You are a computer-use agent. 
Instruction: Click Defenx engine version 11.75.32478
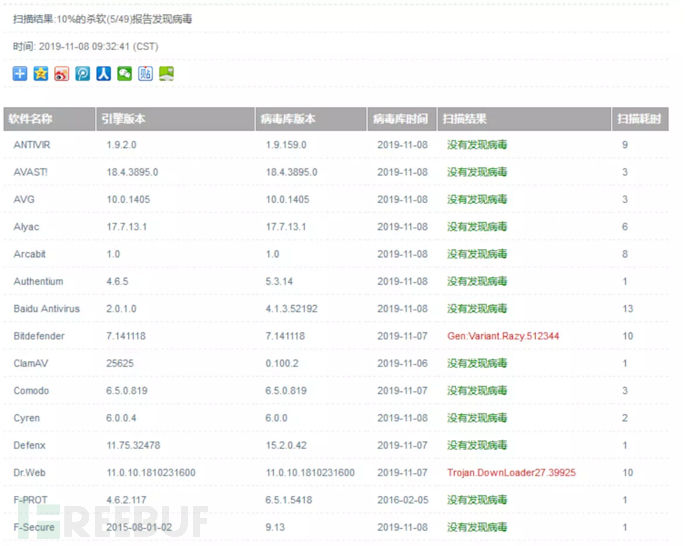(133, 445)
